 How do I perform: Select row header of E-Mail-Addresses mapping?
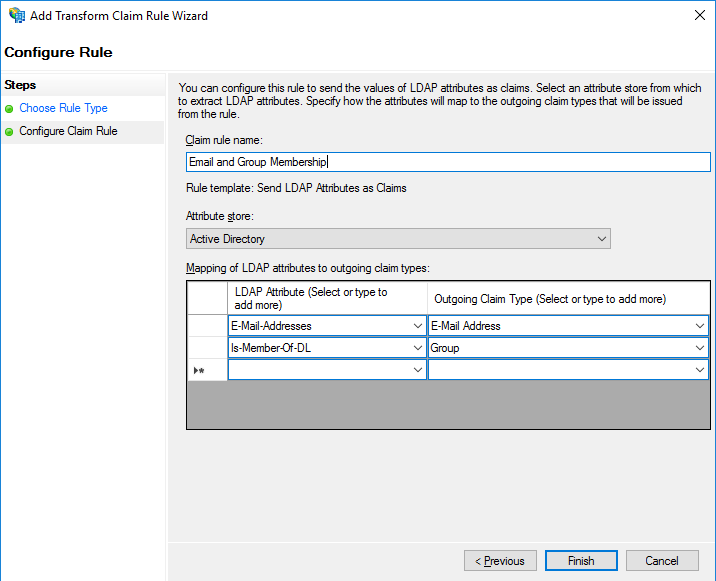(207, 326)
